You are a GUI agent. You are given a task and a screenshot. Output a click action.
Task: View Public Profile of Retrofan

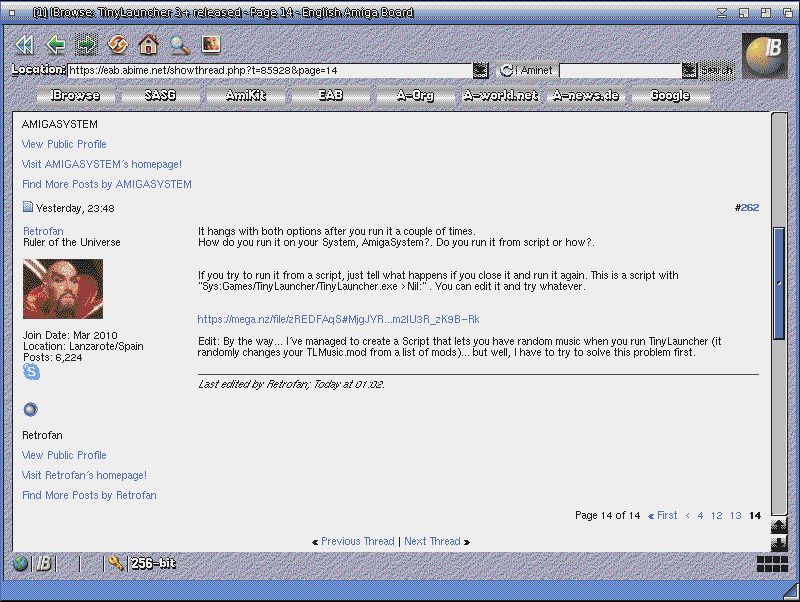point(64,455)
